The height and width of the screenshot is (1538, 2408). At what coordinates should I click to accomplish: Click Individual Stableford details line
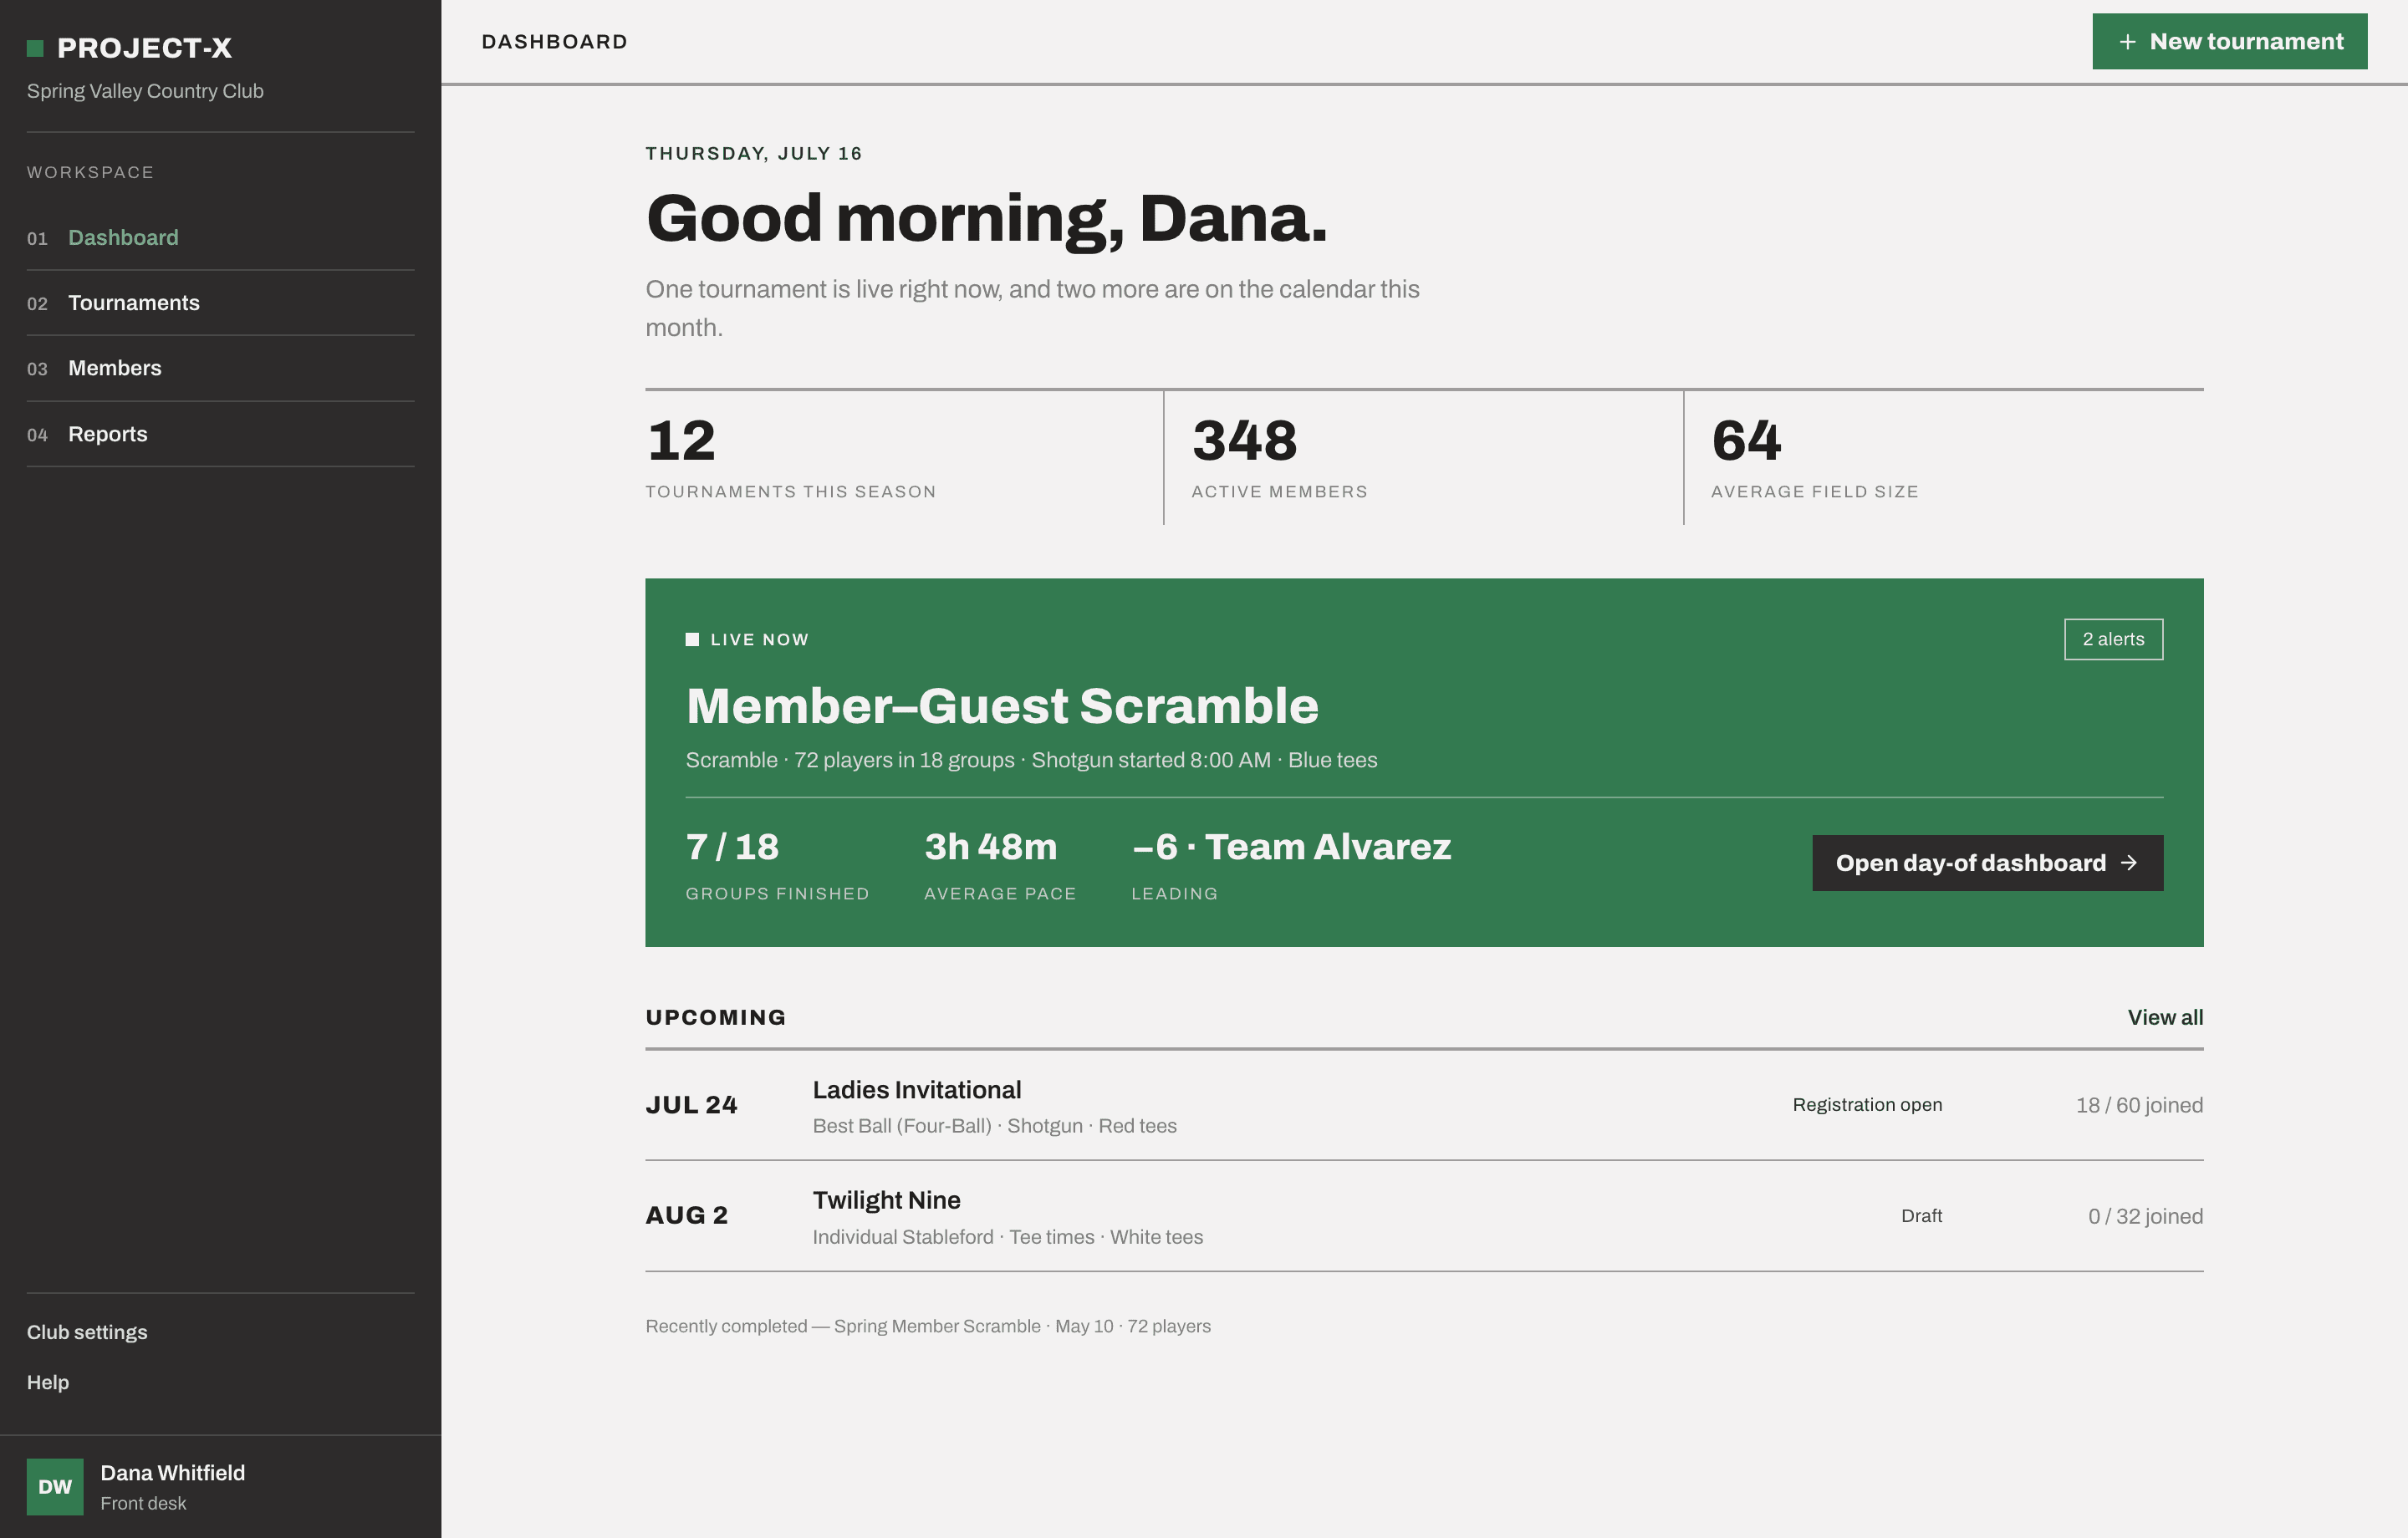(1007, 1237)
